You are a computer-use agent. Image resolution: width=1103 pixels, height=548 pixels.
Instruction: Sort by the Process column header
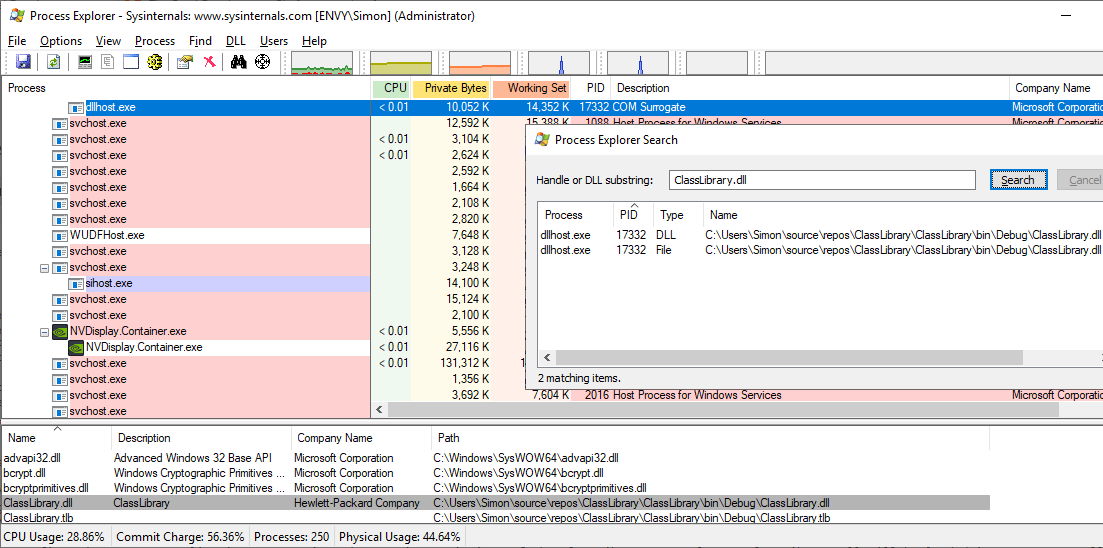186,88
